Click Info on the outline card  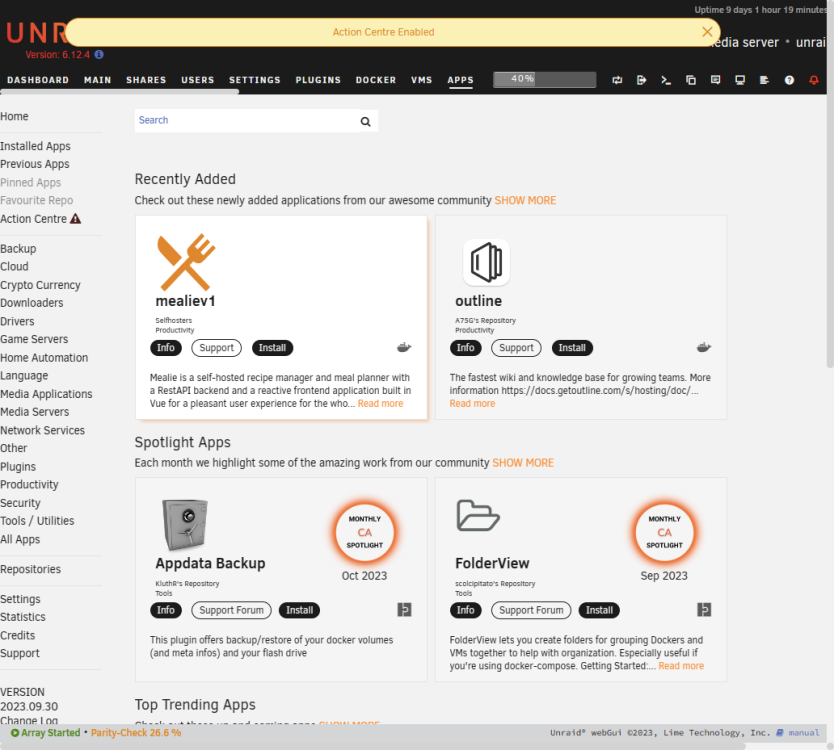[465, 348]
